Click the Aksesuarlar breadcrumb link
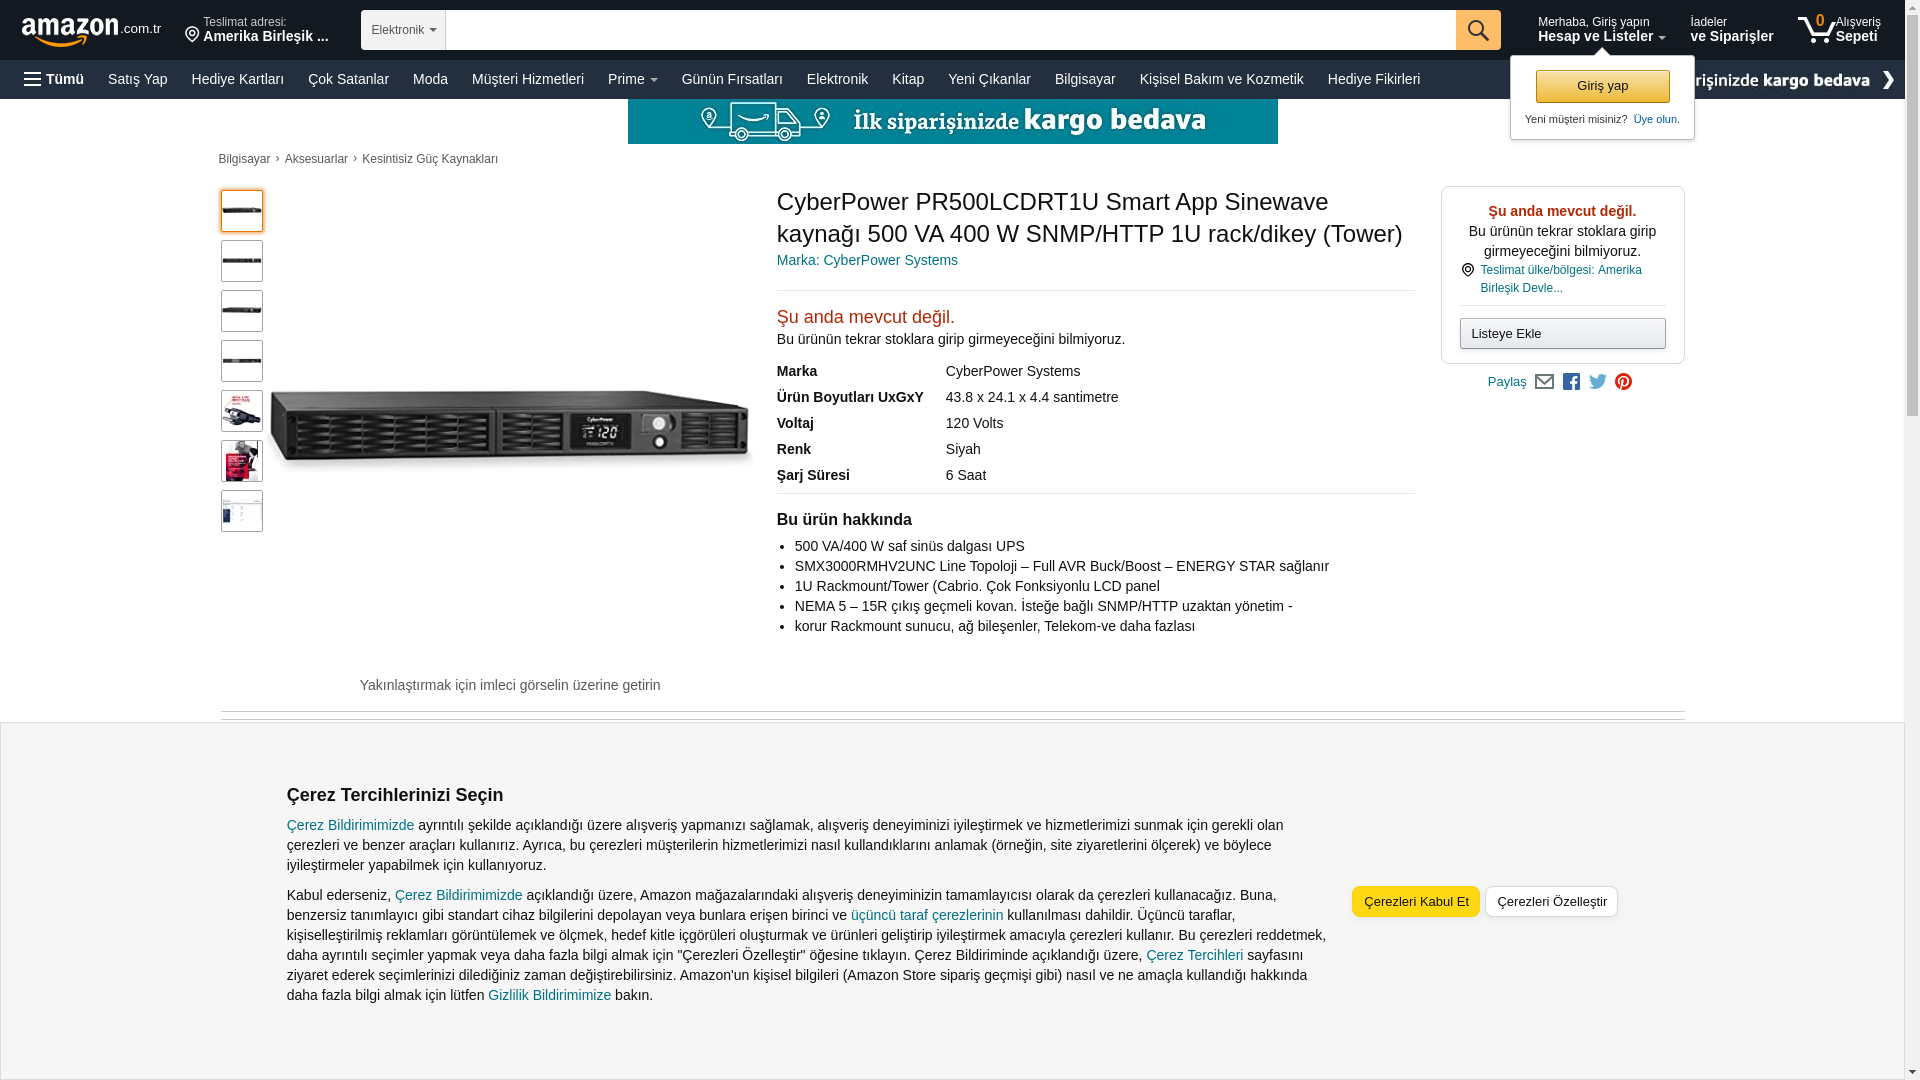This screenshot has width=1920, height=1080. [316, 159]
